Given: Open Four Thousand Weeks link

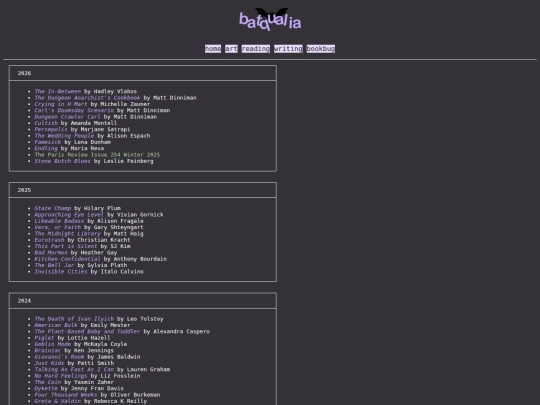Looking at the screenshot, I should 66,395.
